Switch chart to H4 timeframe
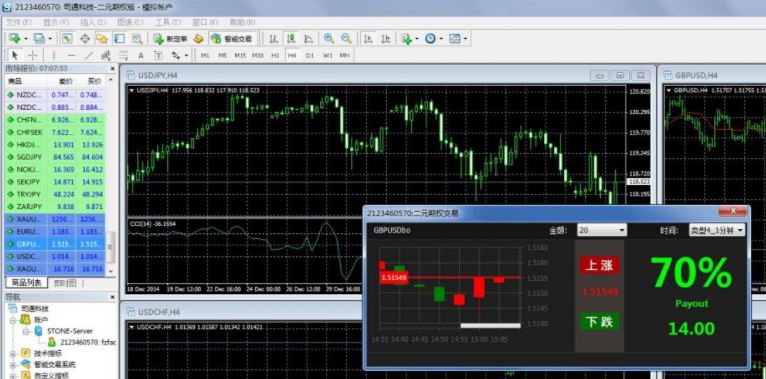 (292, 55)
